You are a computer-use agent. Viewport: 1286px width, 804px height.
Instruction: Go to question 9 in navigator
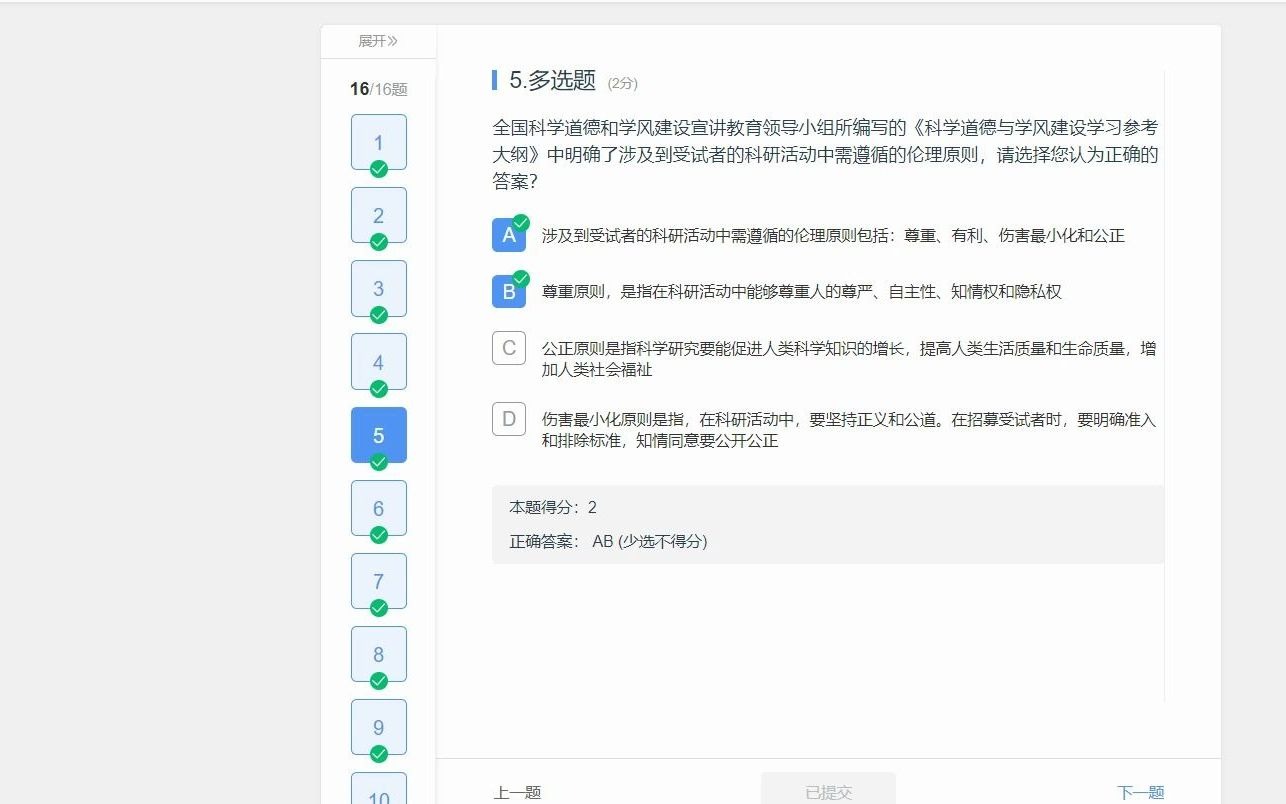coord(379,727)
